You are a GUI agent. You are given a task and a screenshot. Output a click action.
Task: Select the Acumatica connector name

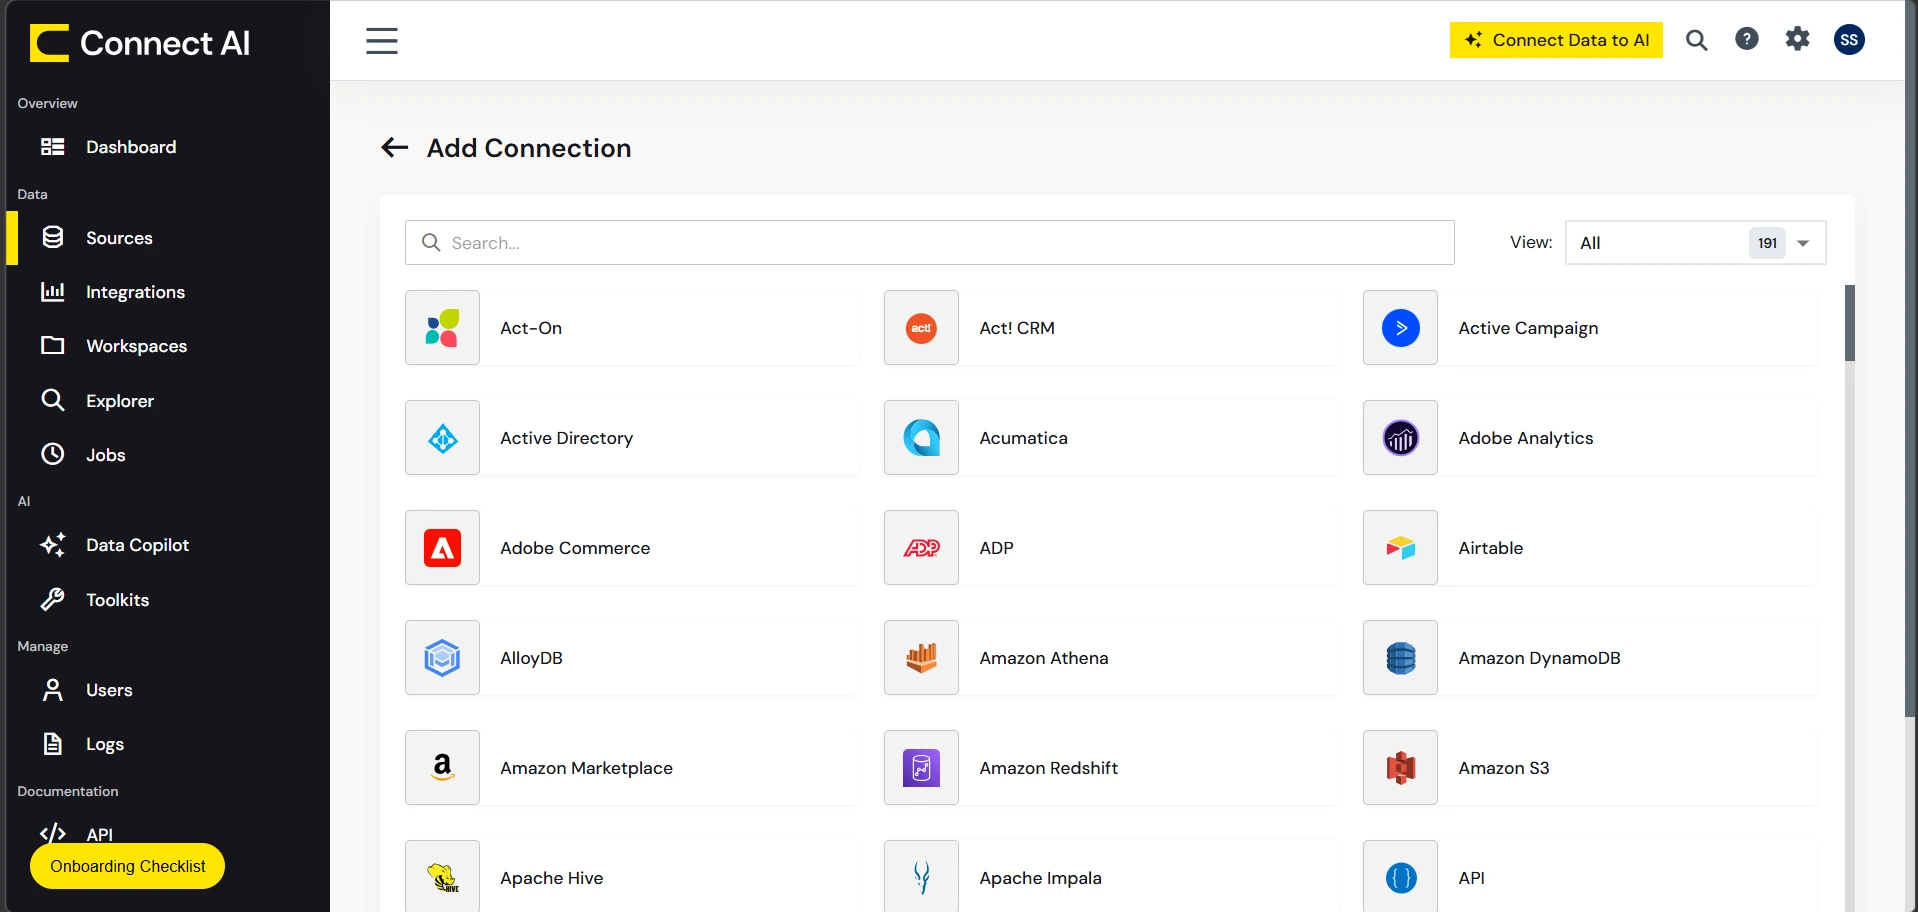click(x=1023, y=438)
